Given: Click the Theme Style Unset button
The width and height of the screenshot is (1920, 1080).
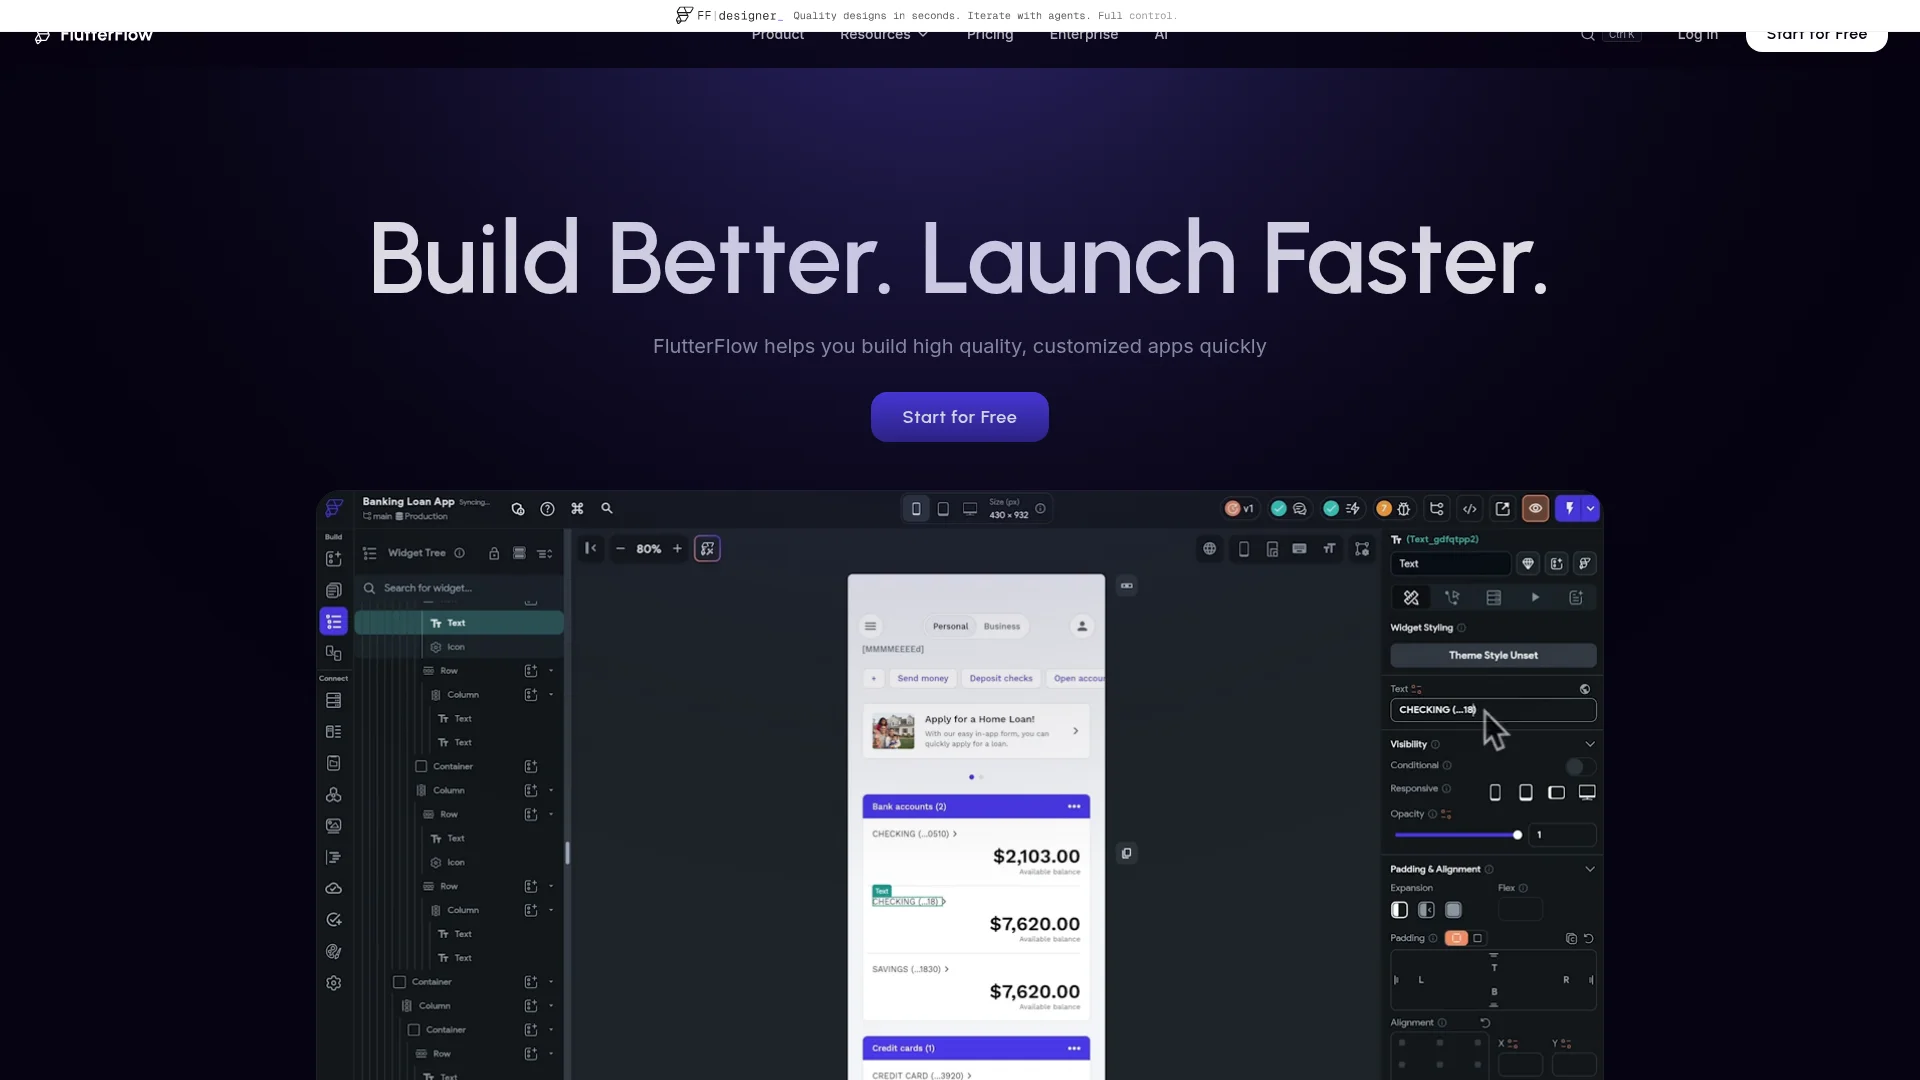Looking at the screenshot, I should pos(1493,656).
